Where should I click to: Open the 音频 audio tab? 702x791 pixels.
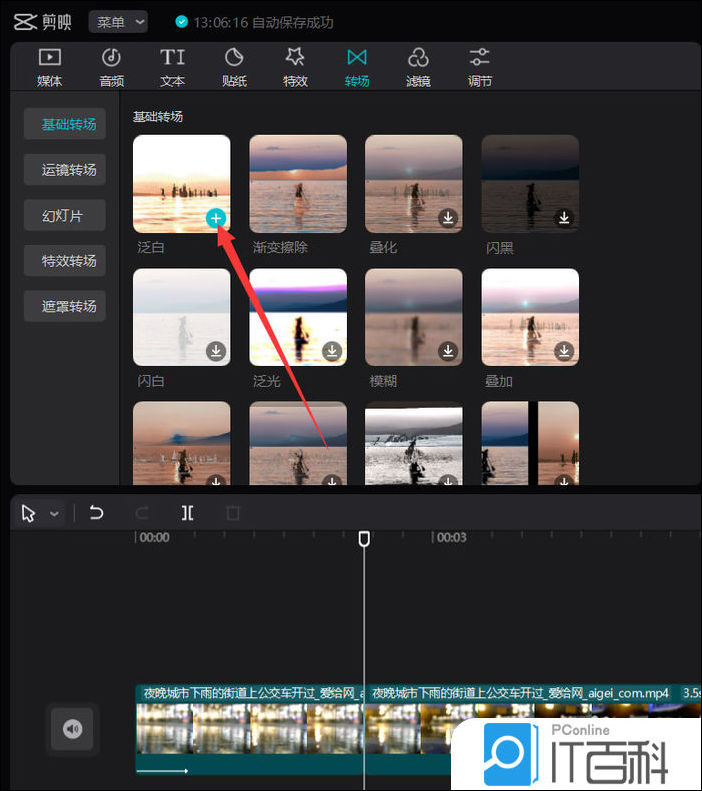111,67
